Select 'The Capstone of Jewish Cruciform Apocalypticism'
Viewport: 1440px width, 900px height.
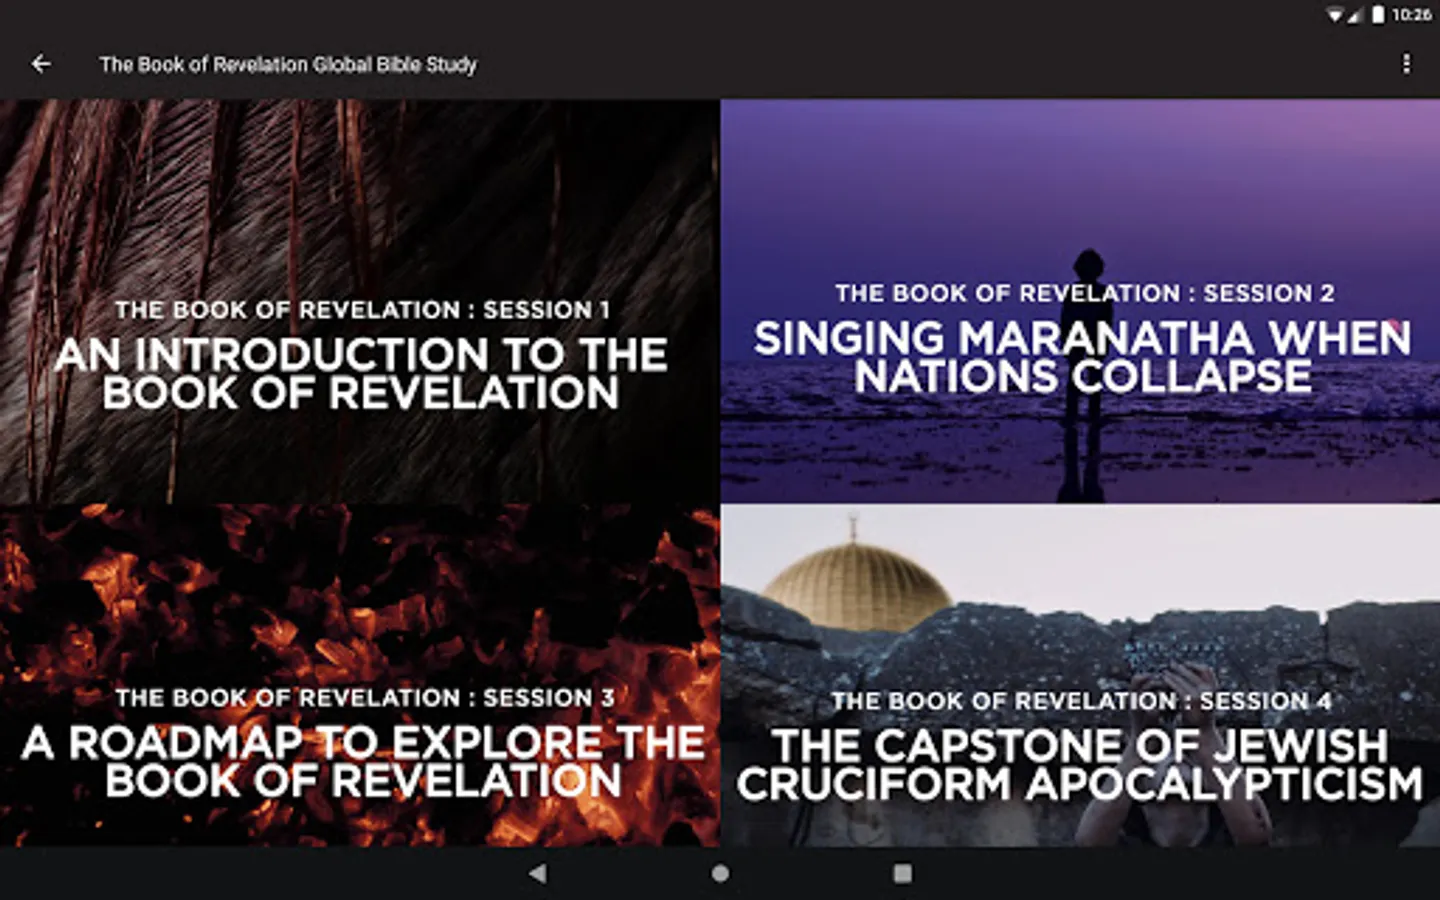[1080, 766]
